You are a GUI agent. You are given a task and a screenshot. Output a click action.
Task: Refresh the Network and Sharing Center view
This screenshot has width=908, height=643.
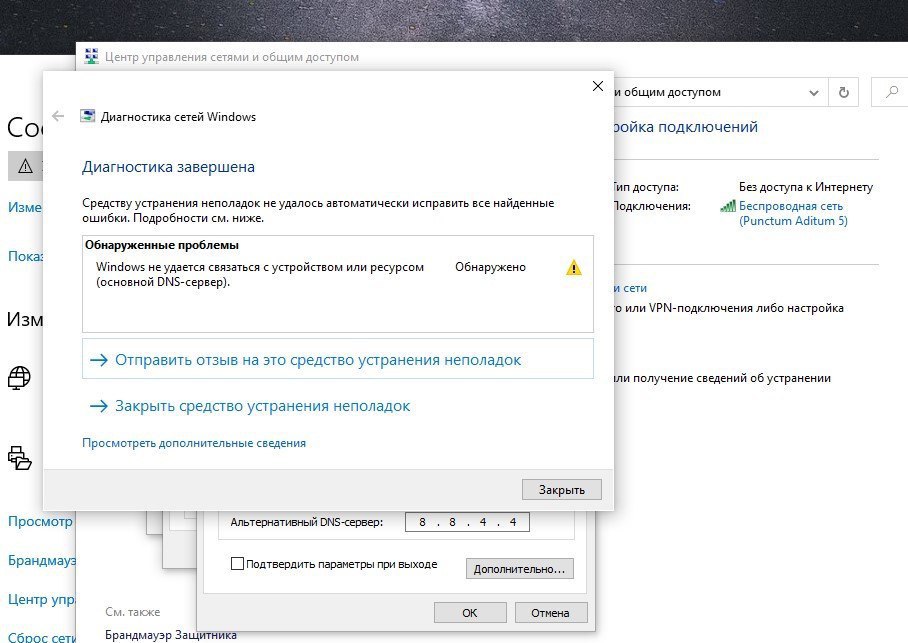pos(844,92)
